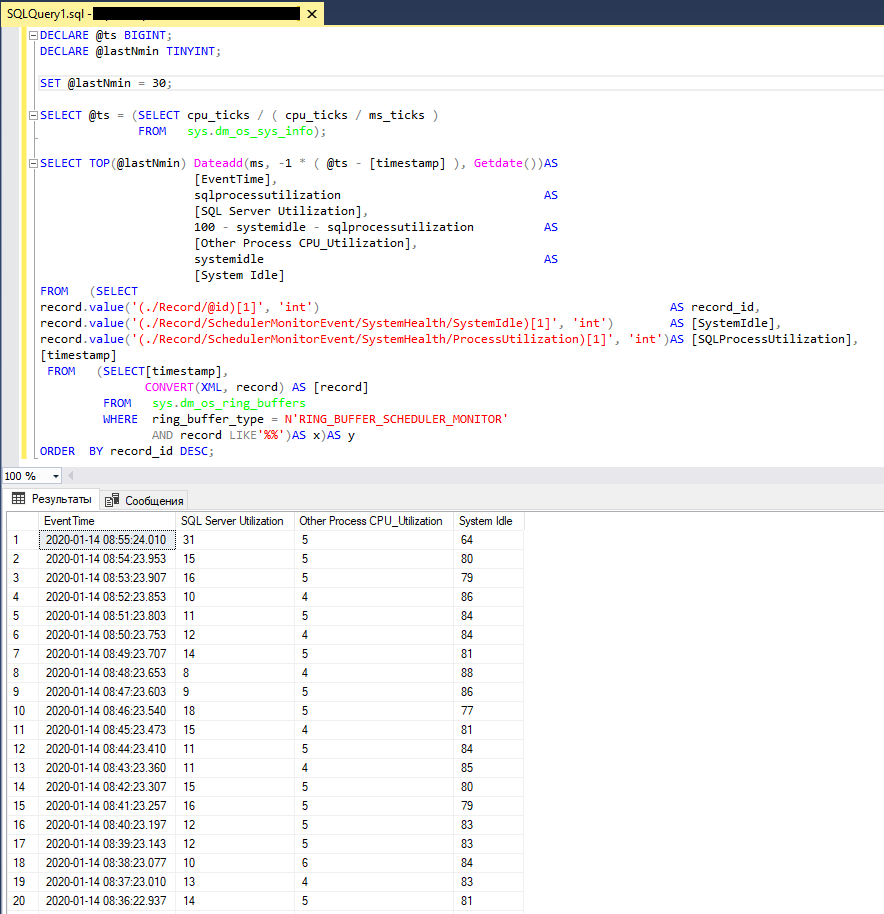Image resolution: width=884 pixels, height=914 pixels.
Task: Select the SQLQuery1.sql document tab
Action: (x=162, y=14)
